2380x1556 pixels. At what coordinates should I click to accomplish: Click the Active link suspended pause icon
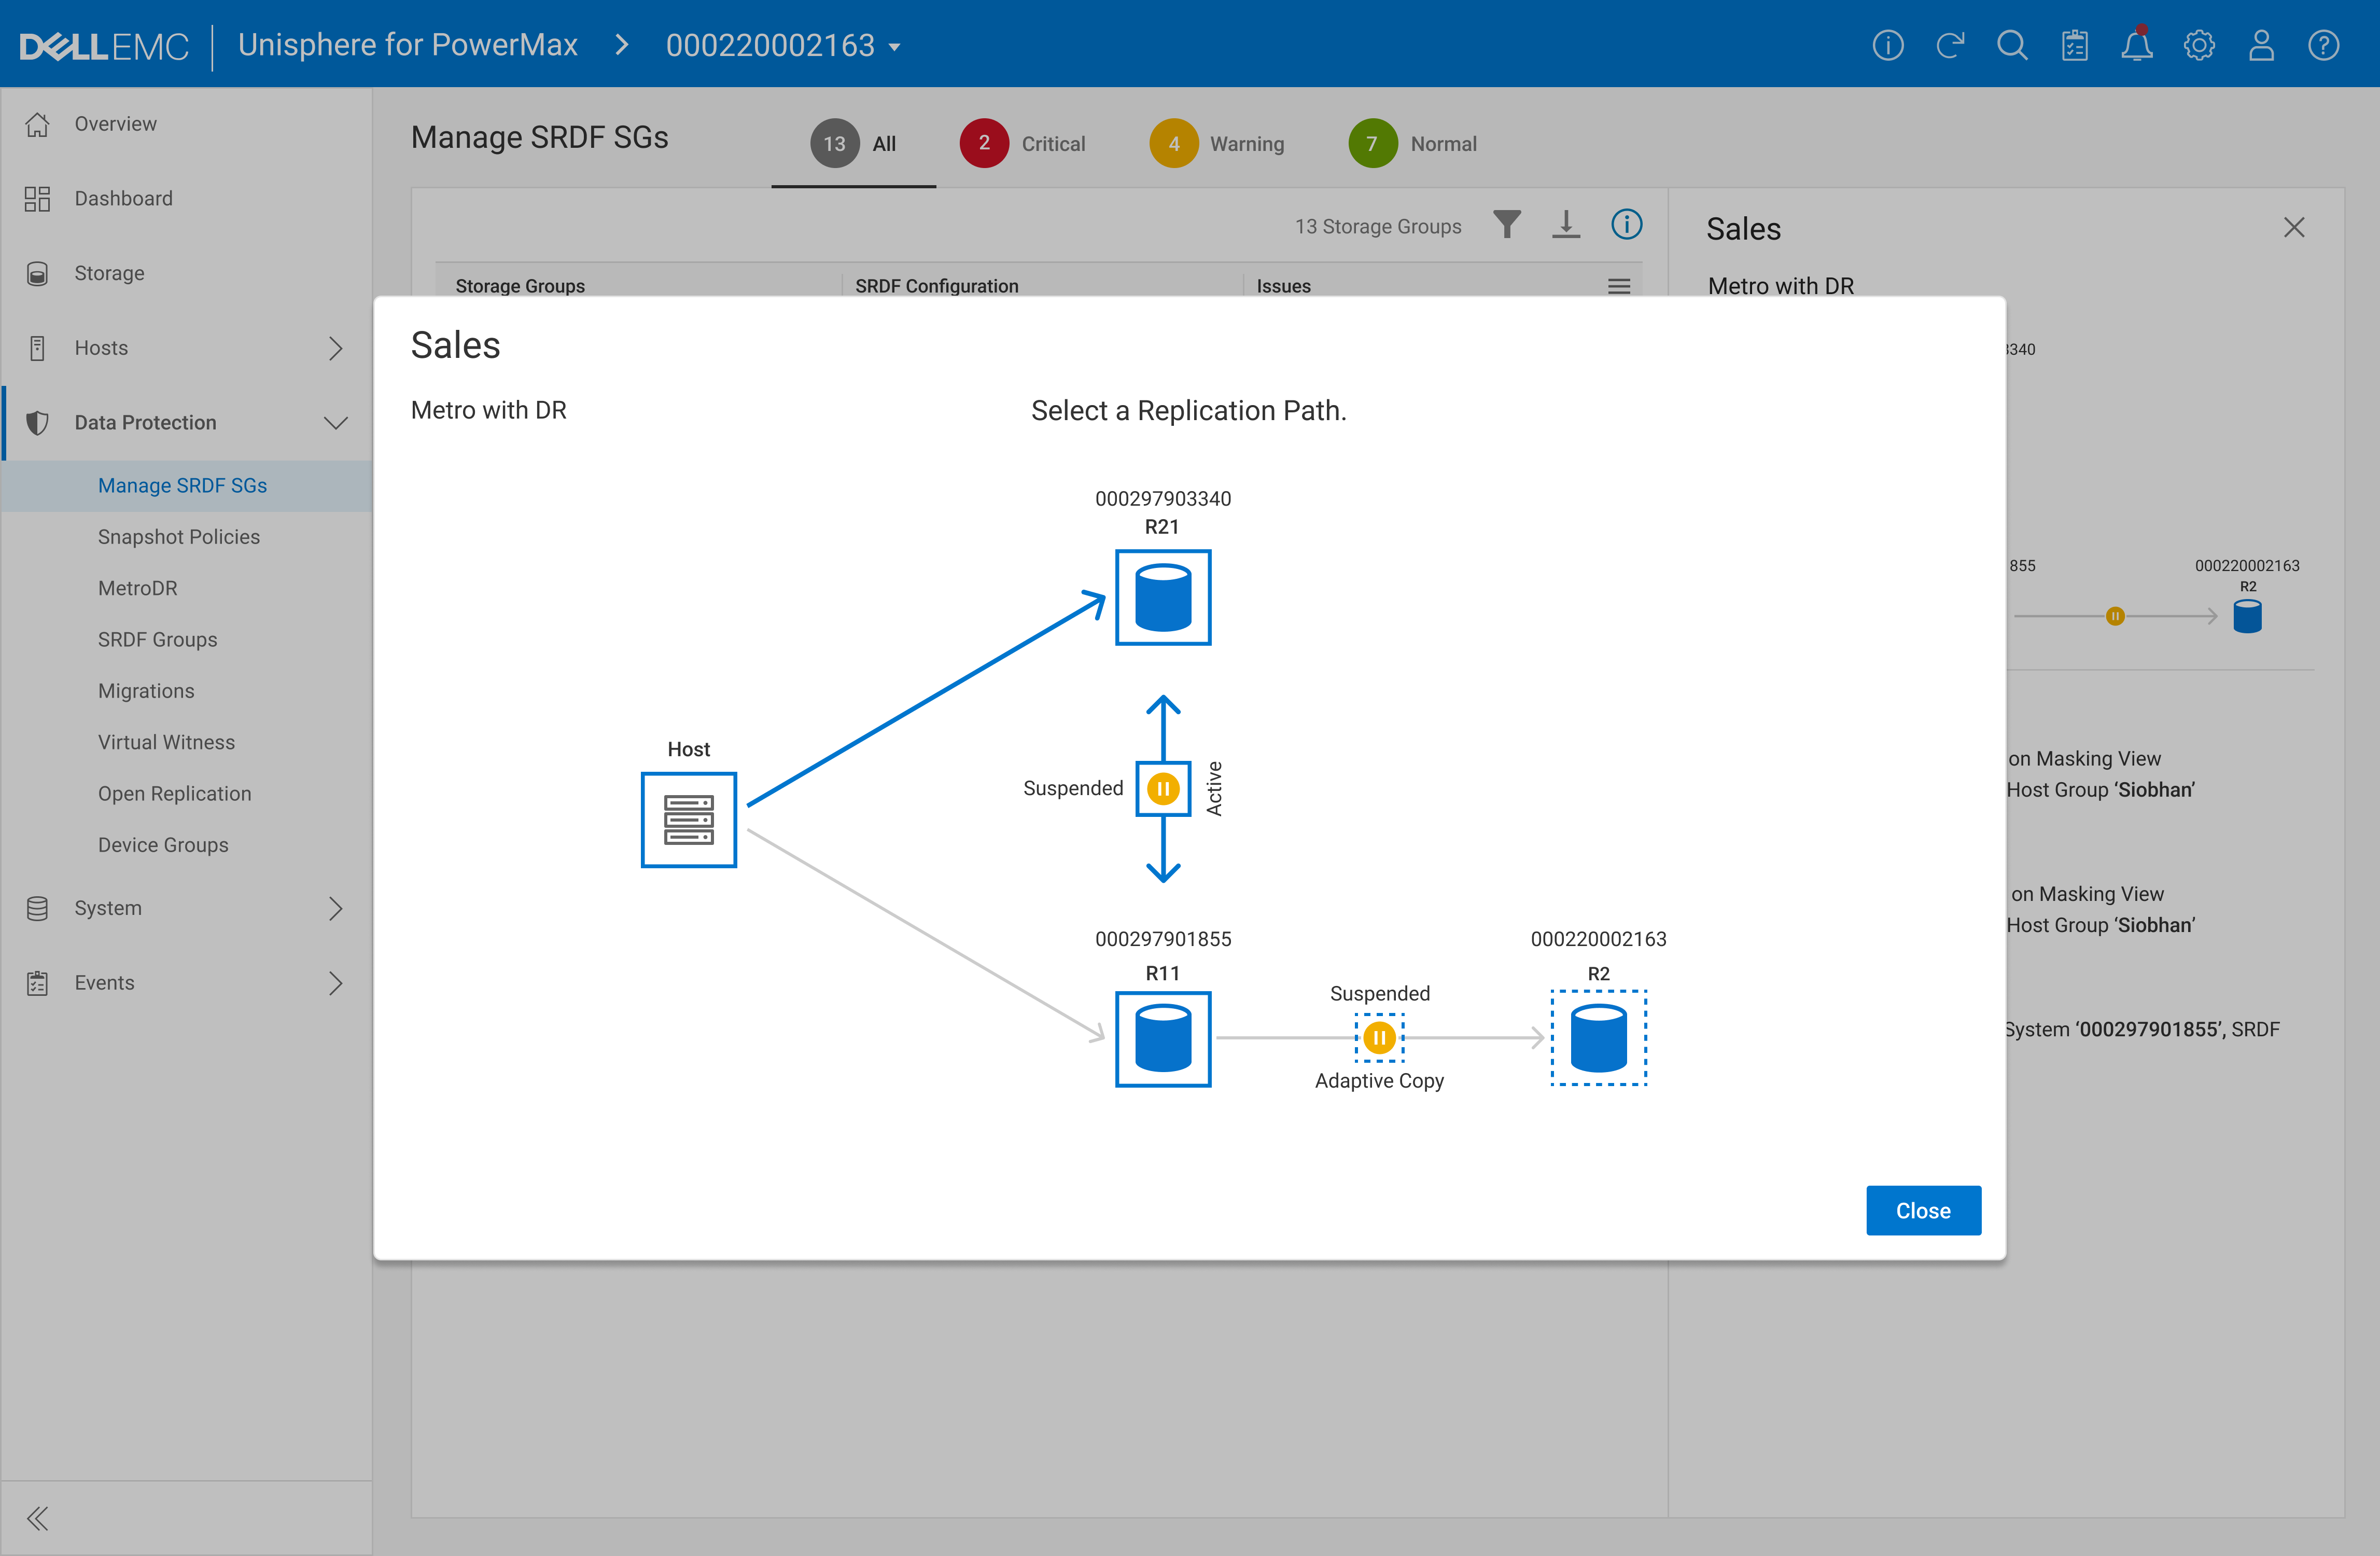coord(1162,789)
